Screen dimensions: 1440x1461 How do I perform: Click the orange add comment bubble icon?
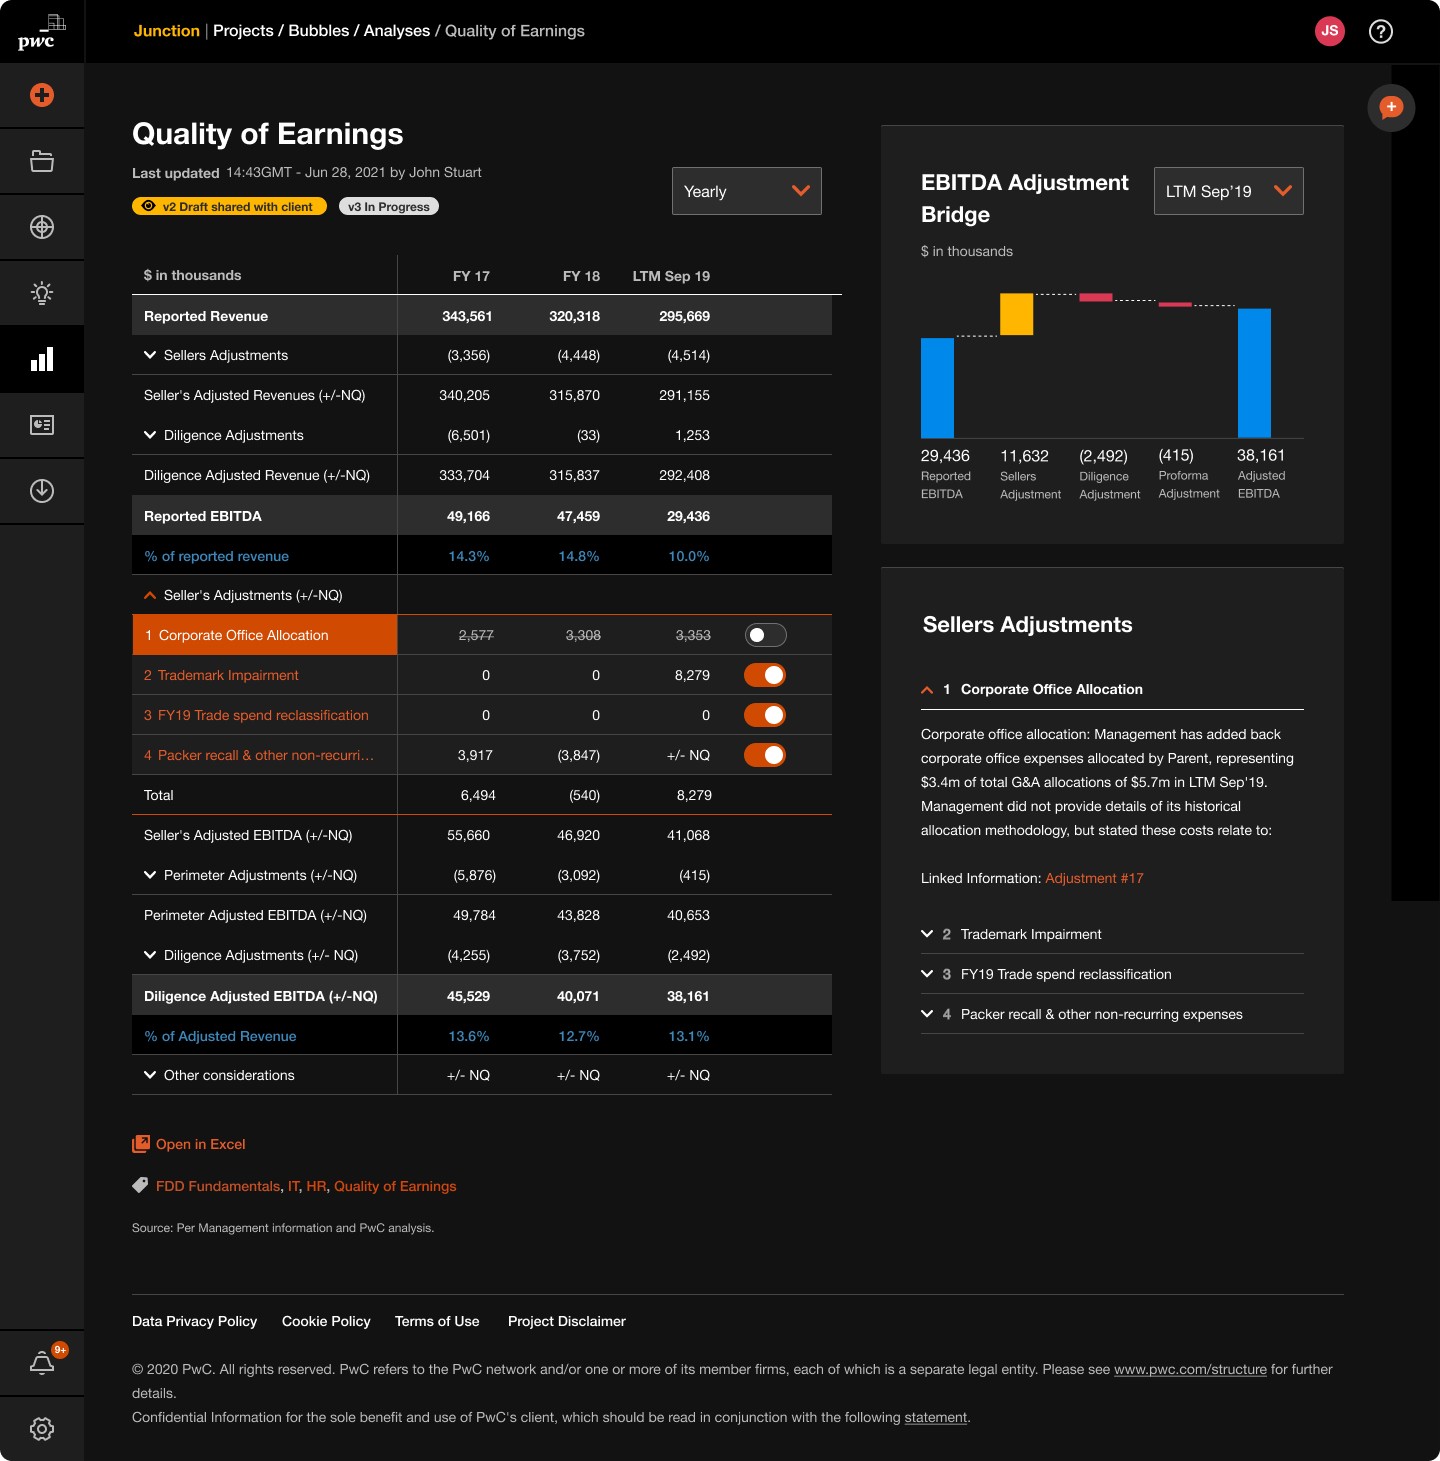pos(1391,108)
